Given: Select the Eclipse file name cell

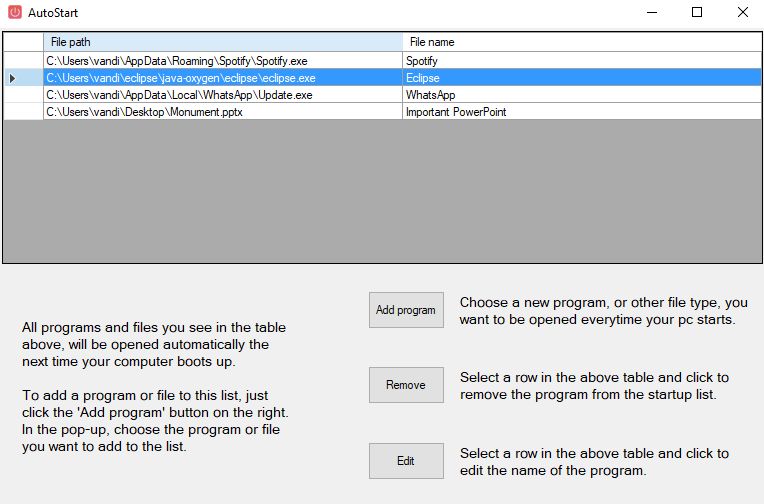Looking at the screenshot, I should 580,78.
